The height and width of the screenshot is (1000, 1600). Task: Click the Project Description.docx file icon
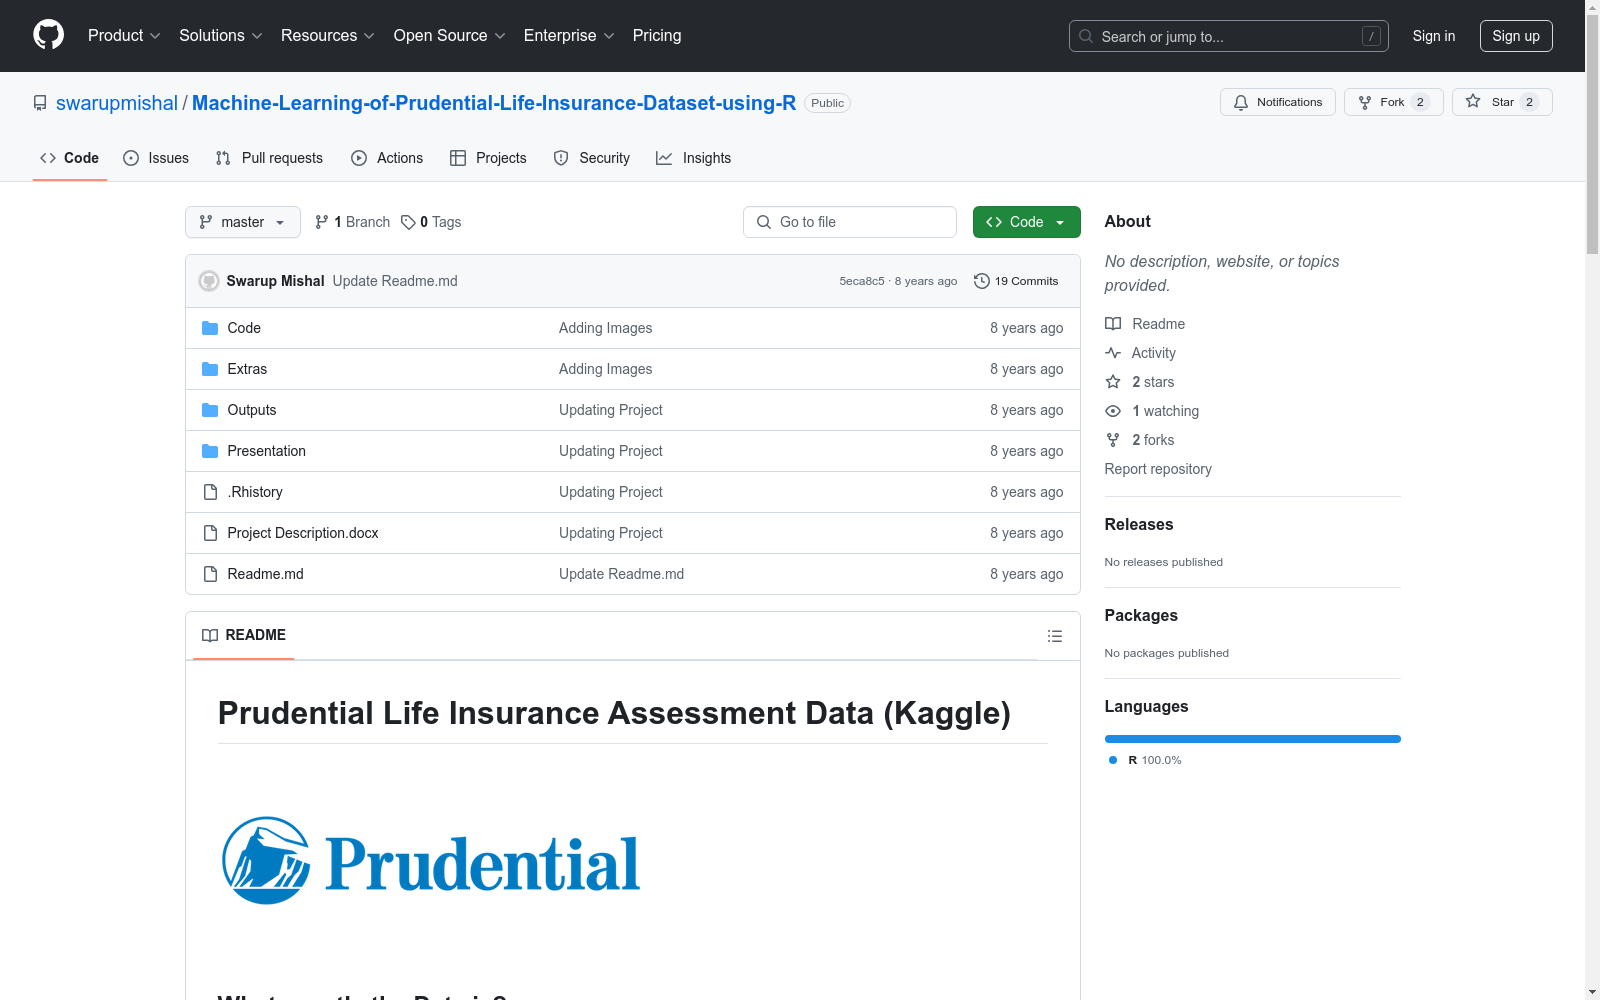pyautogui.click(x=210, y=533)
